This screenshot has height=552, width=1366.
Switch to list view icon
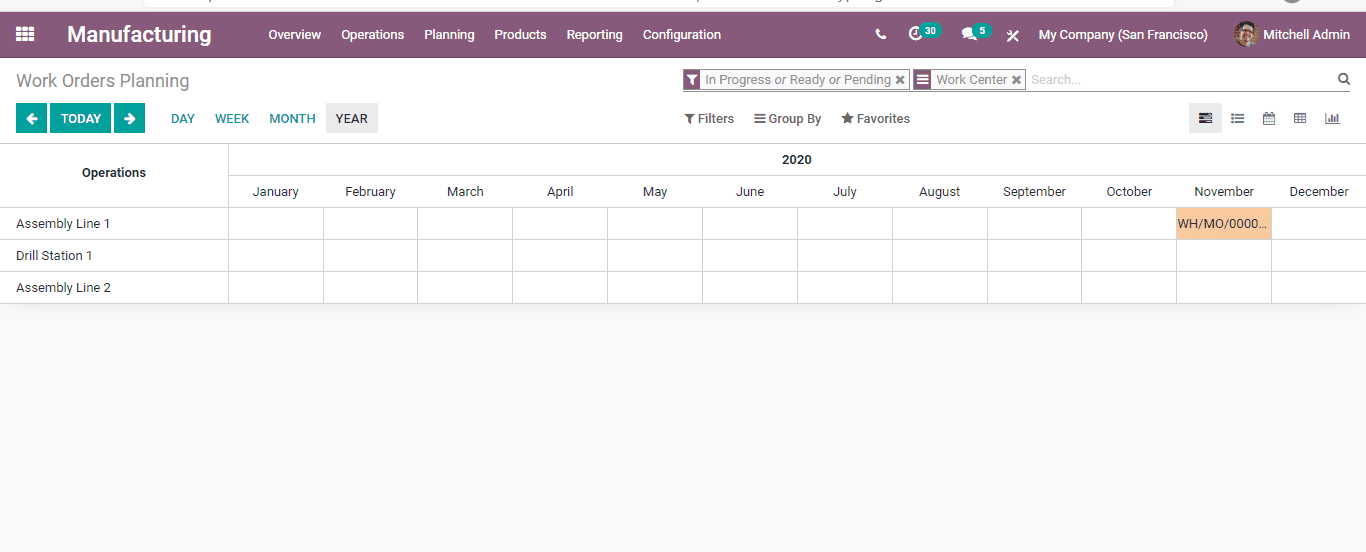click(1237, 118)
